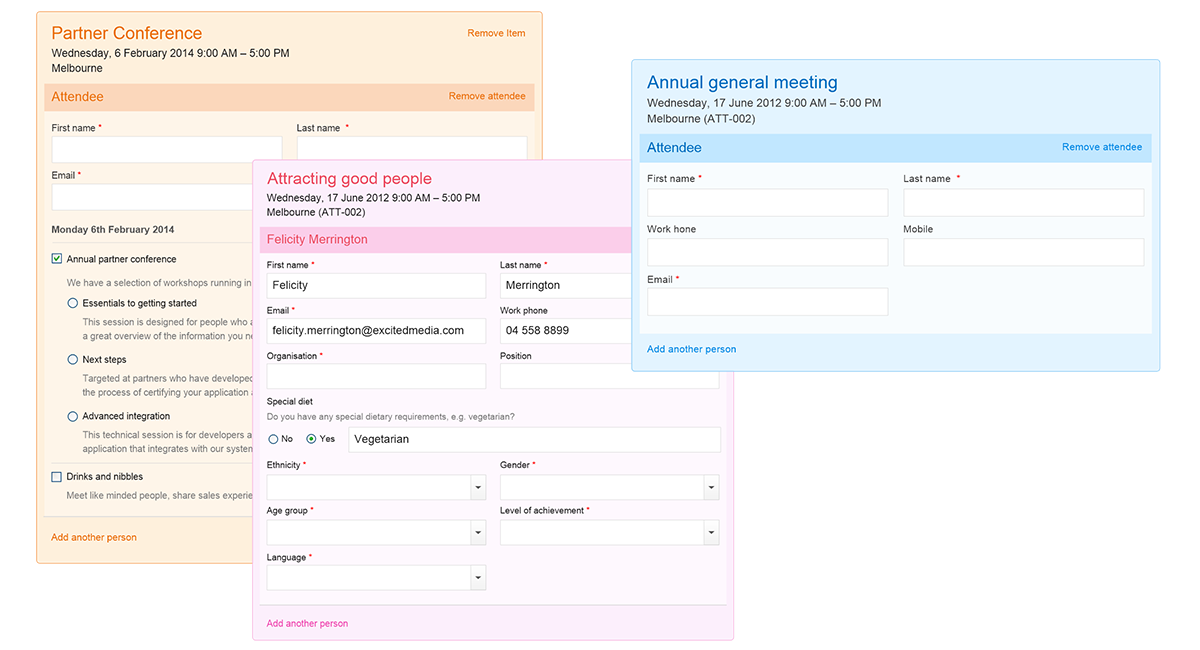Click the Vegetarian diet text field
Image resolution: width=1200 pixels, height=650 pixels.
coord(534,439)
